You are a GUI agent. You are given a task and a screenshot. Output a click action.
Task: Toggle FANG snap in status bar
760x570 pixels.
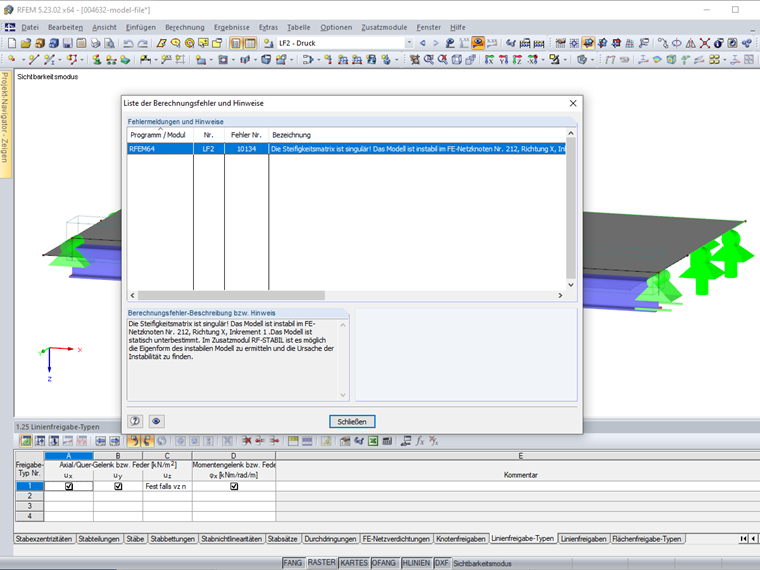pos(292,563)
